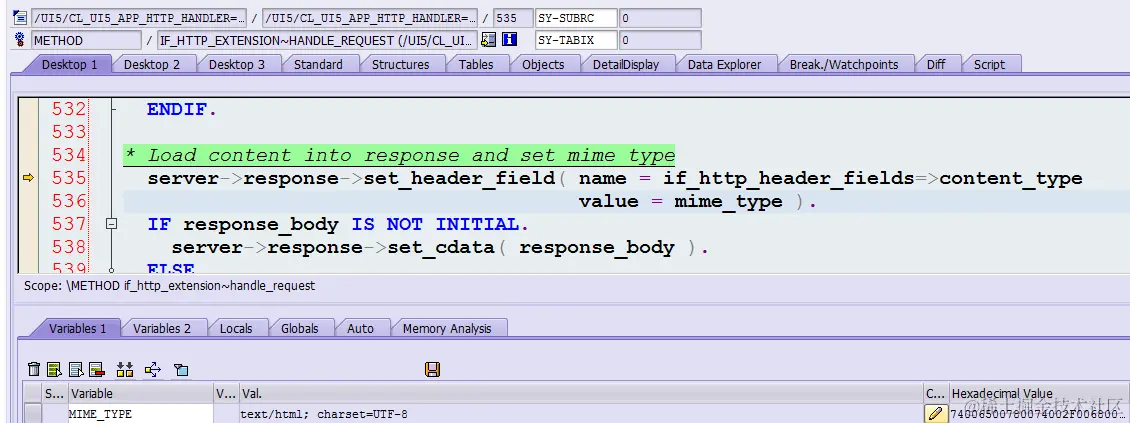Select the Standard tab

point(318,64)
